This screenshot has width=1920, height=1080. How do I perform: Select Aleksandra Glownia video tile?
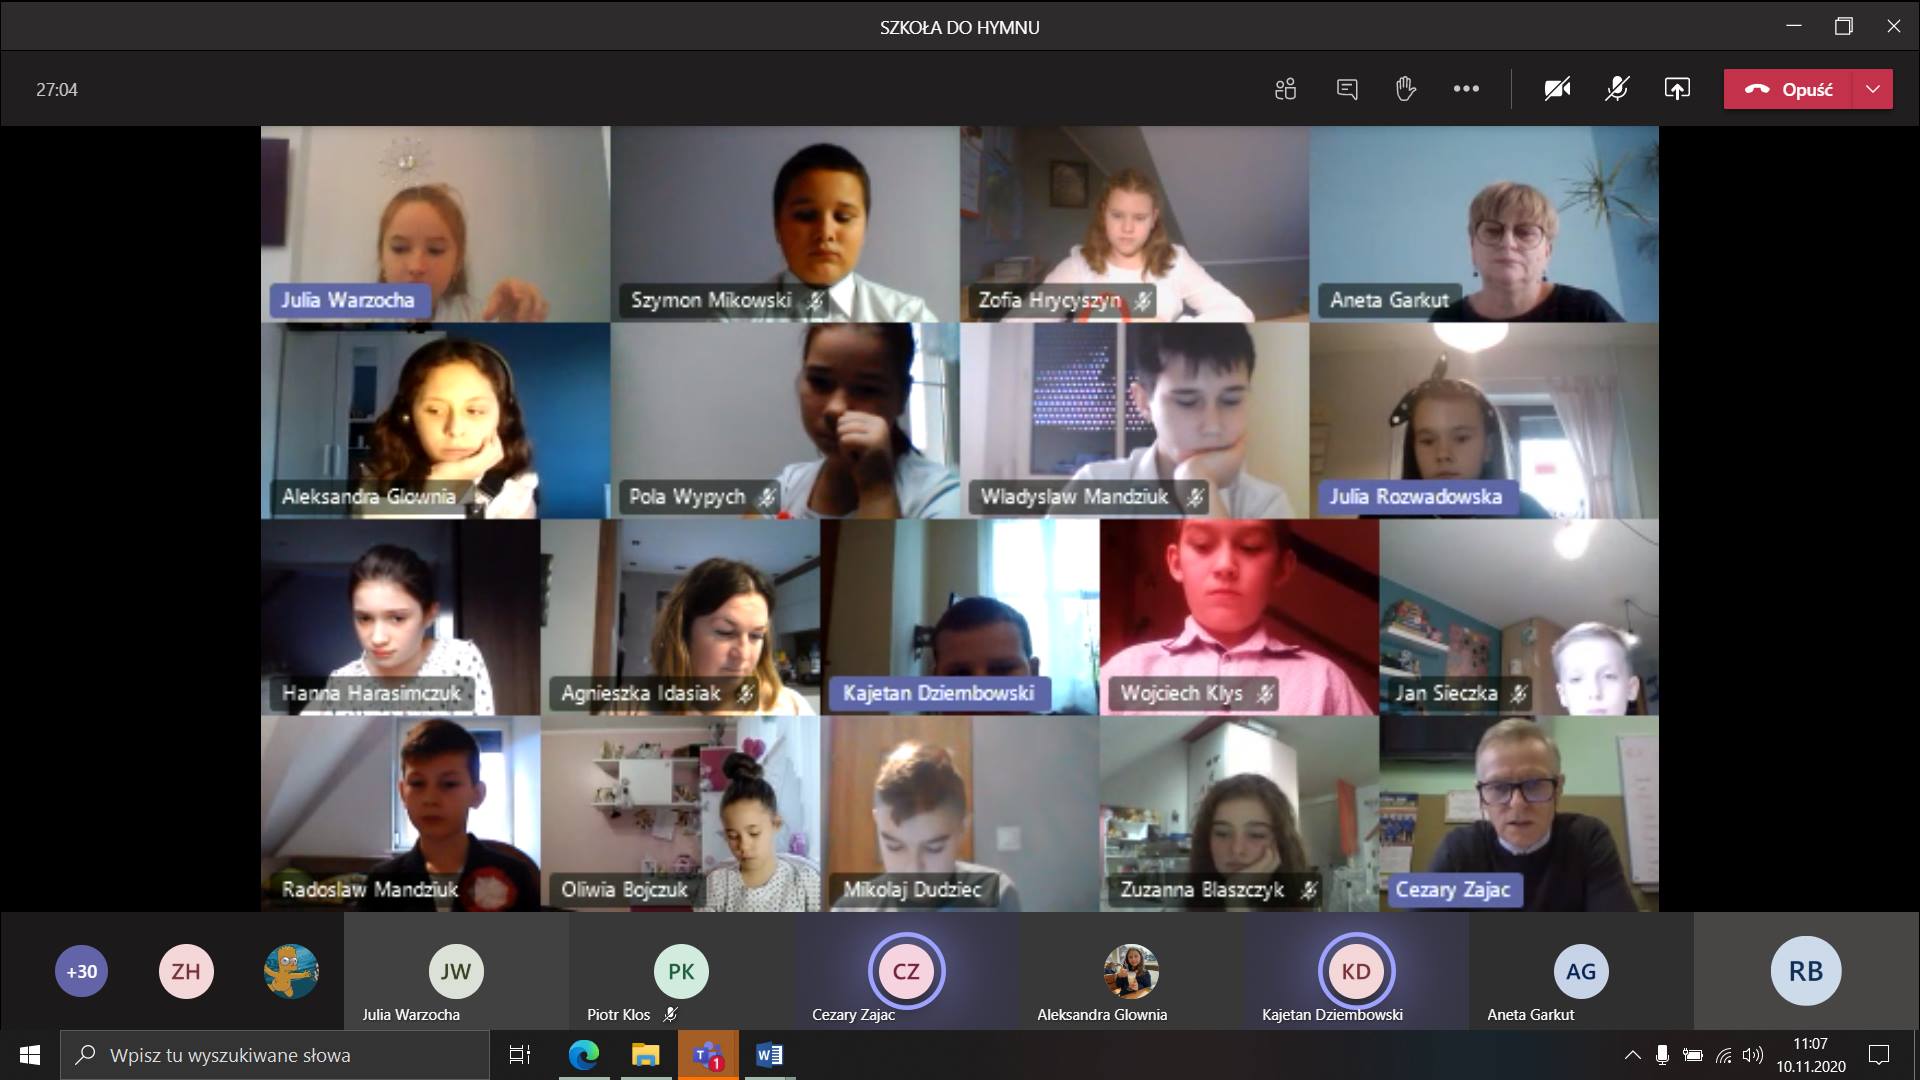(x=435, y=420)
